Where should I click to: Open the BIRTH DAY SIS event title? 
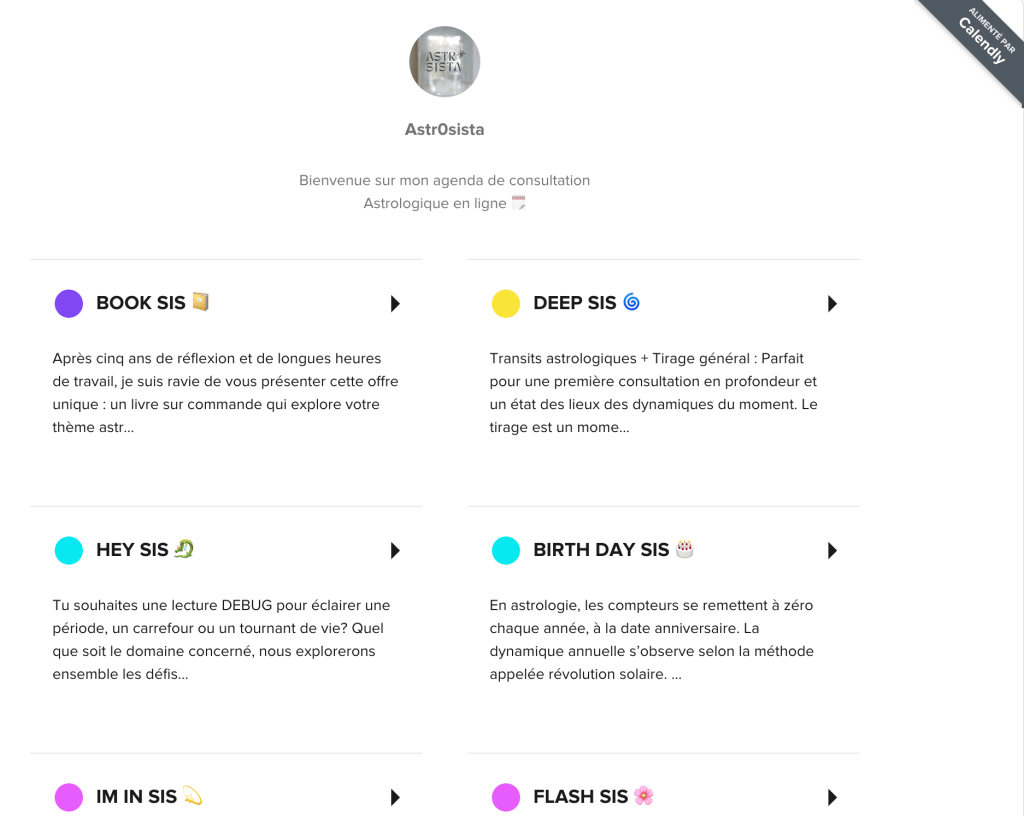pyautogui.click(x=601, y=550)
